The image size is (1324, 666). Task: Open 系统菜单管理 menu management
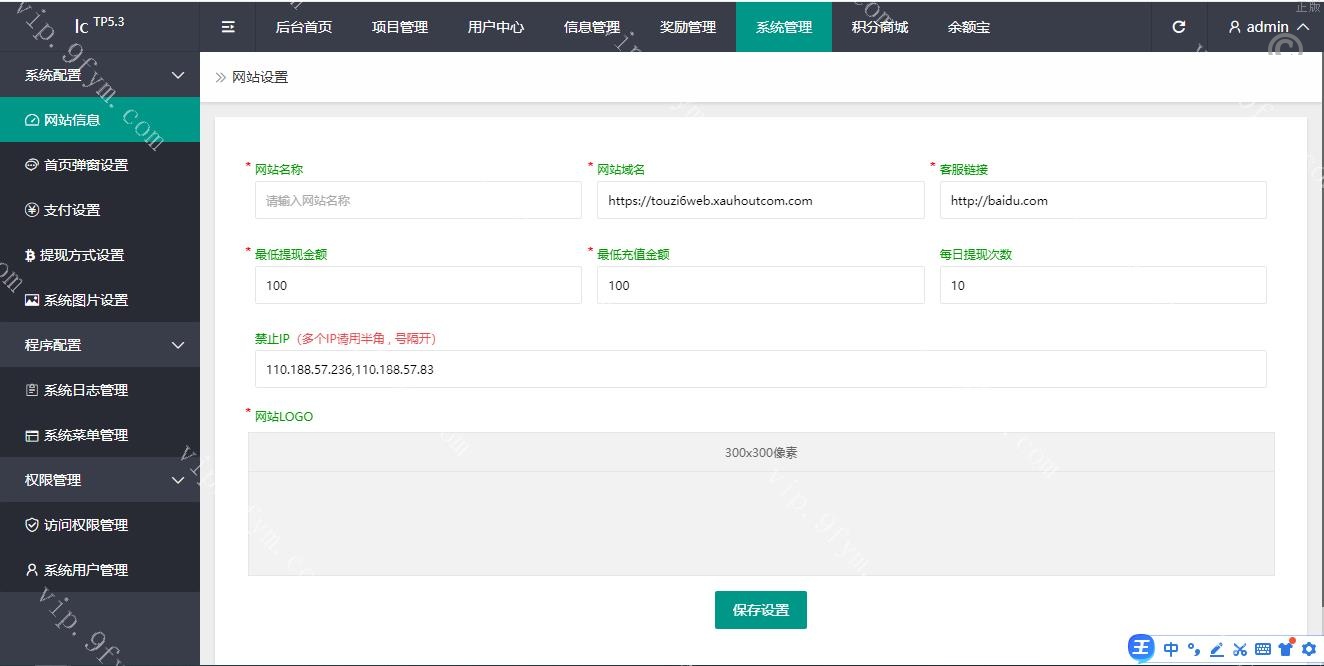point(86,435)
